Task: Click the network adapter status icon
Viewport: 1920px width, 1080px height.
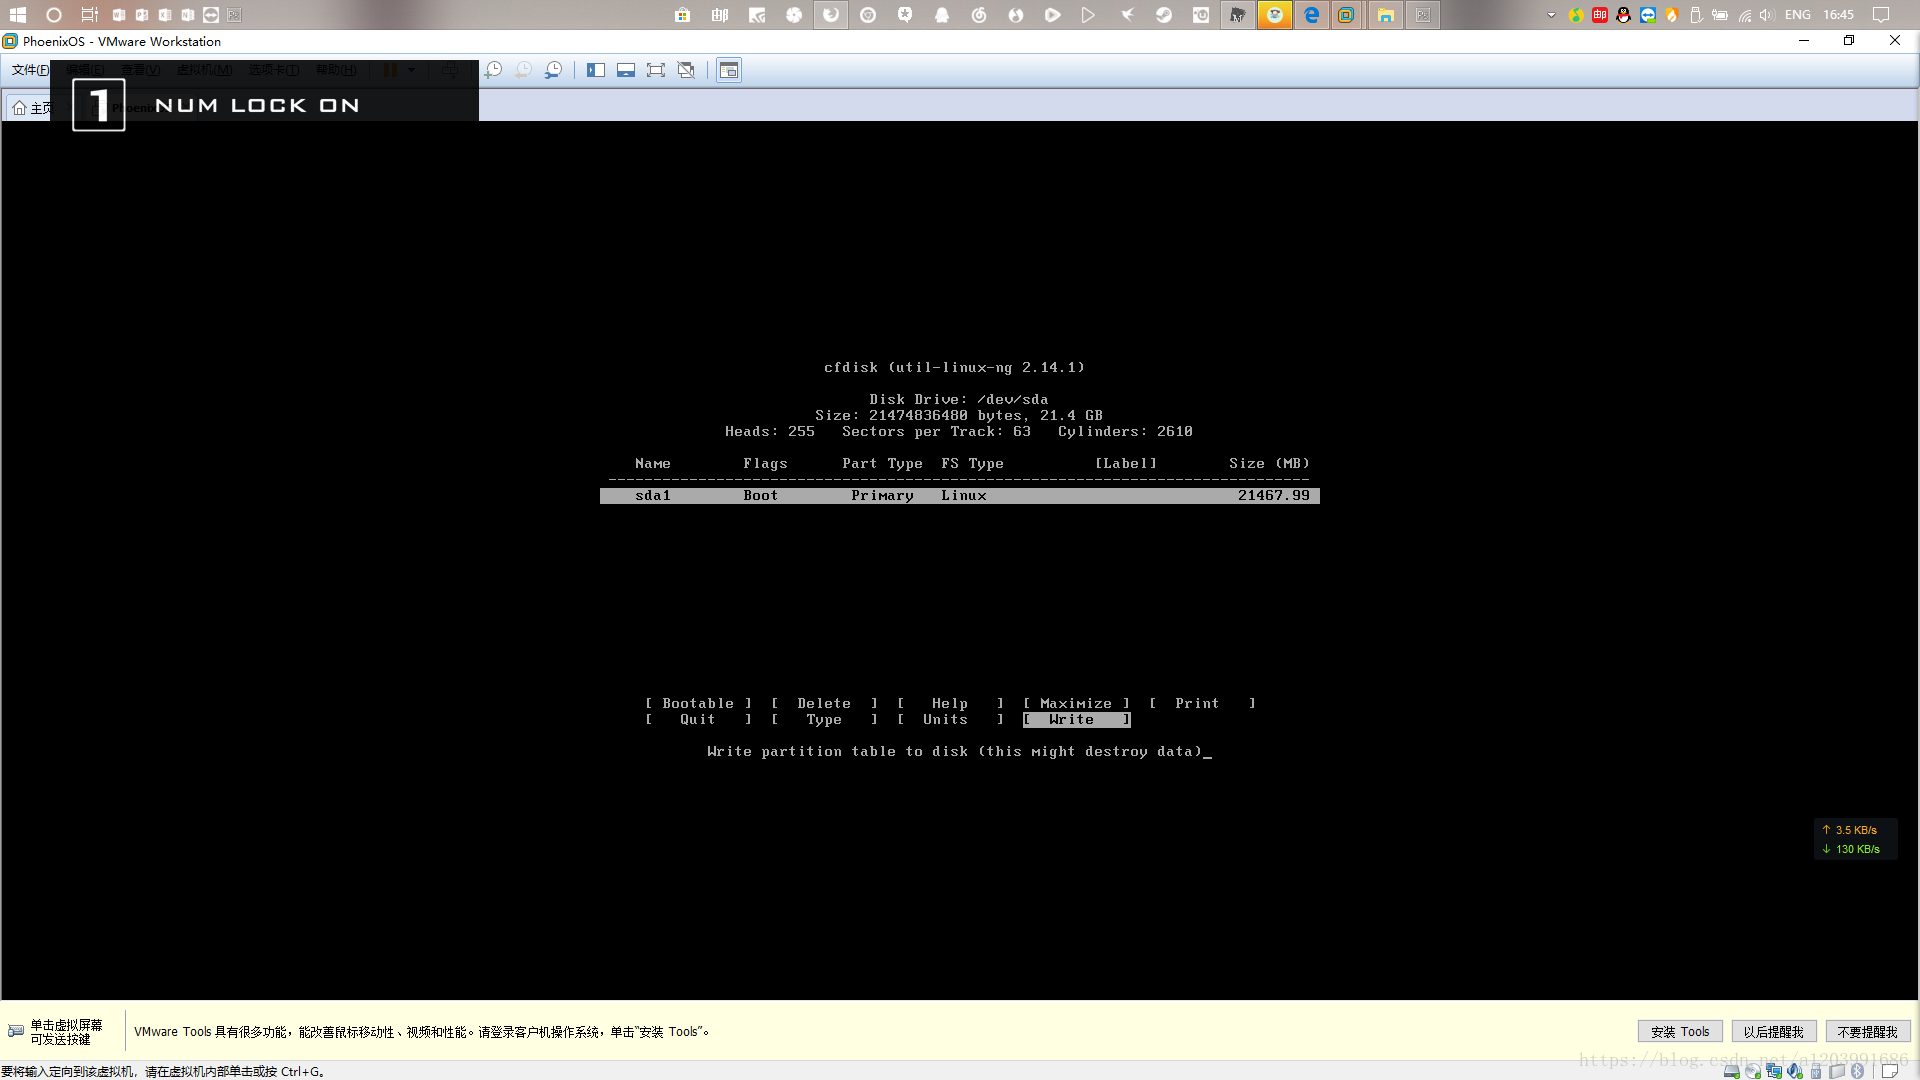Action: [1774, 1071]
